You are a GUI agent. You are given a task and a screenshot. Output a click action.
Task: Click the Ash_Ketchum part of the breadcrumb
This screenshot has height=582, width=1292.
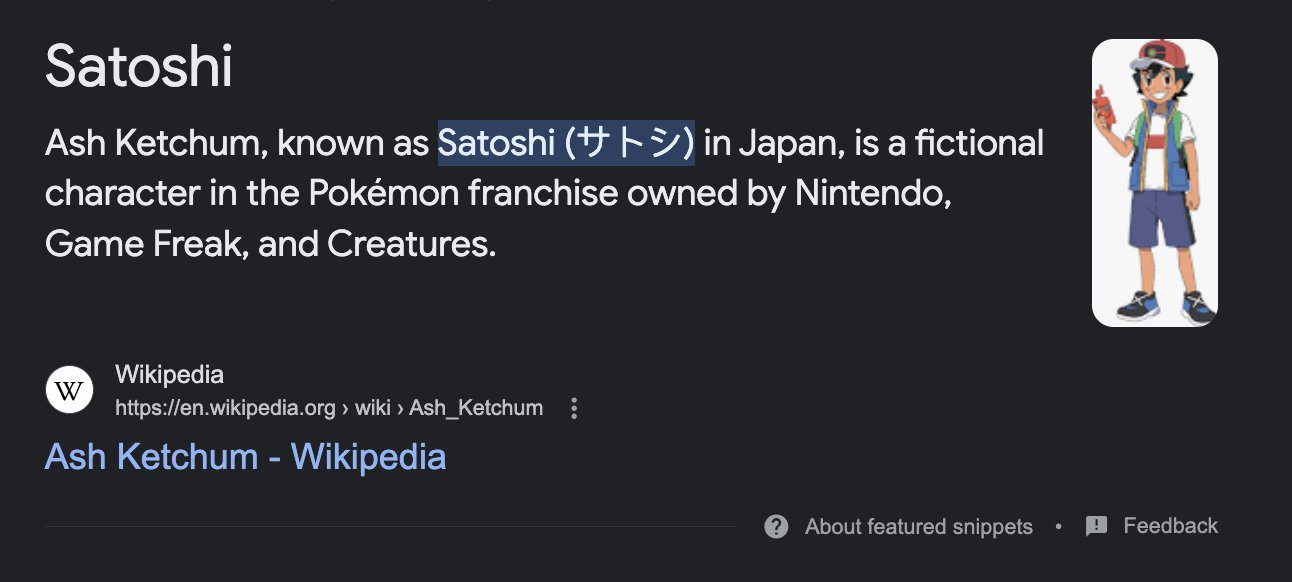(476, 408)
